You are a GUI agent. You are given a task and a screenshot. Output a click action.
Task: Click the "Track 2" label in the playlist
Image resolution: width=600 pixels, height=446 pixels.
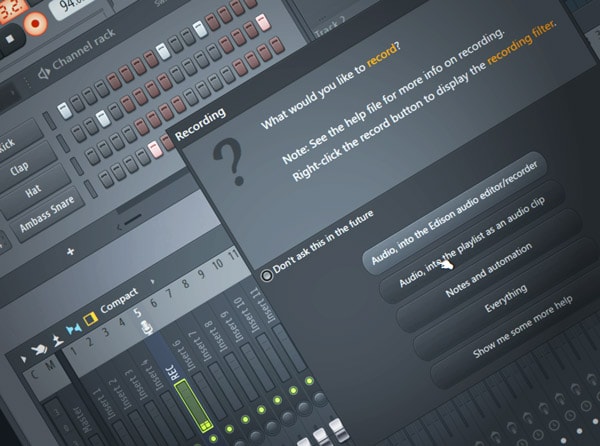pos(331,28)
